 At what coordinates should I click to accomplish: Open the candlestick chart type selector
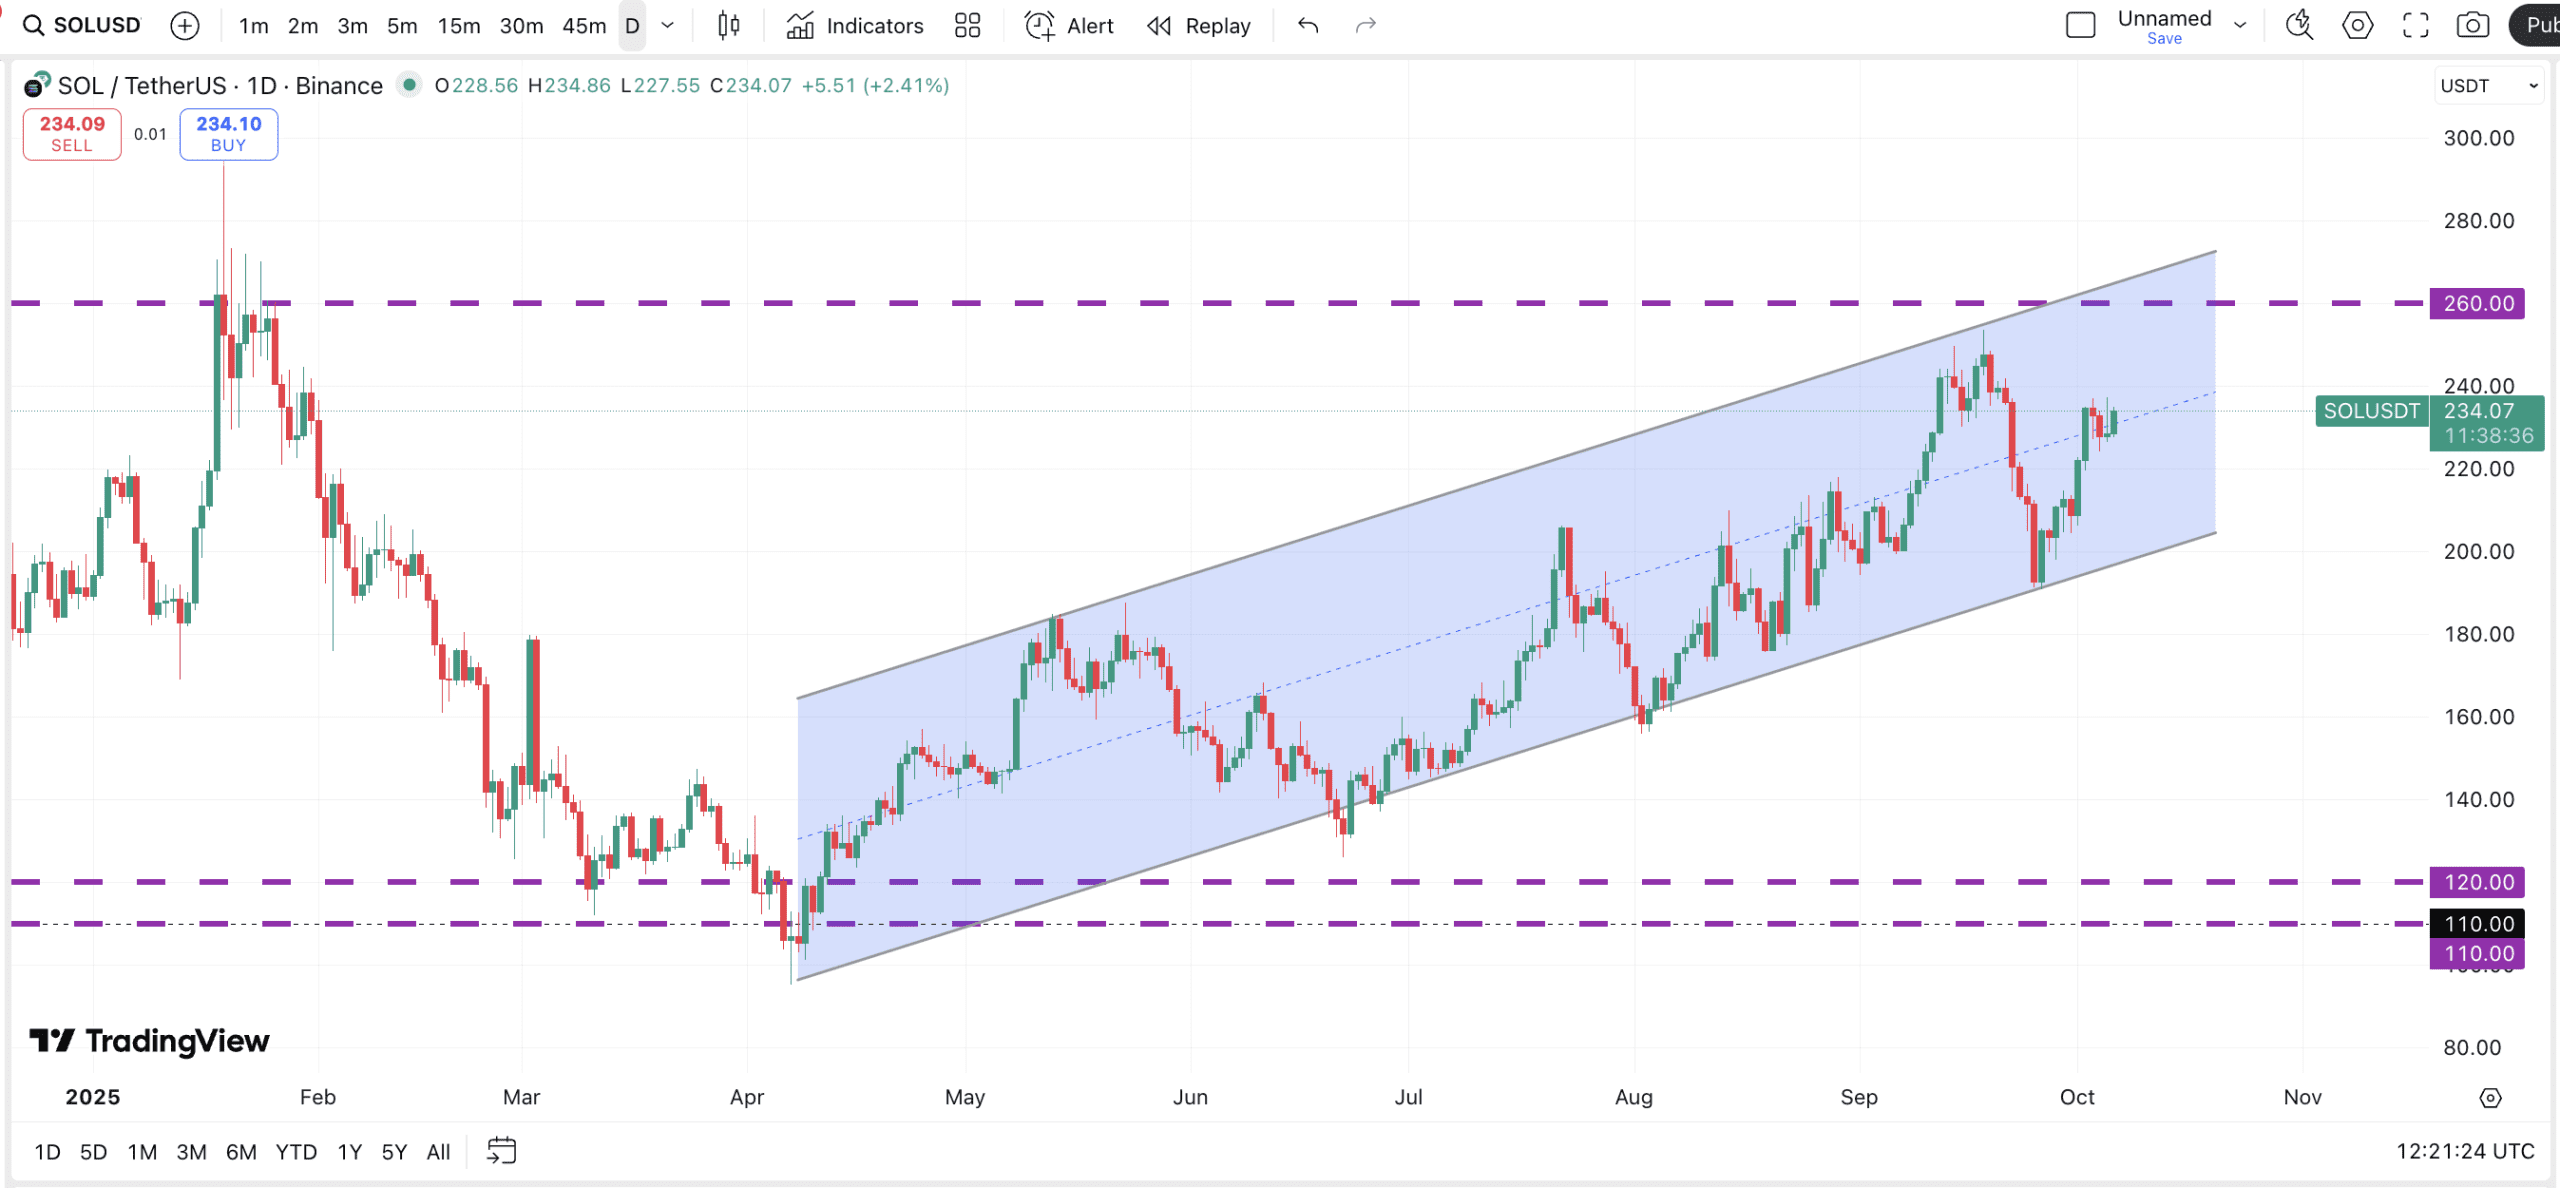click(728, 26)
